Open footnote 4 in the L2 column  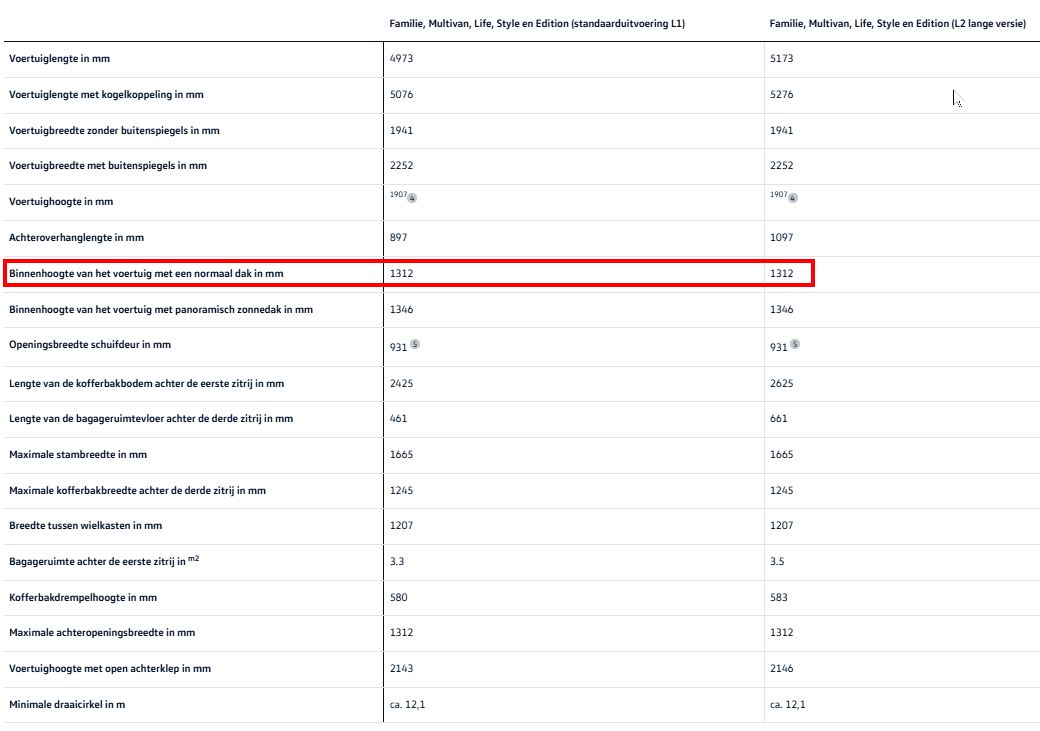[793, 198]
